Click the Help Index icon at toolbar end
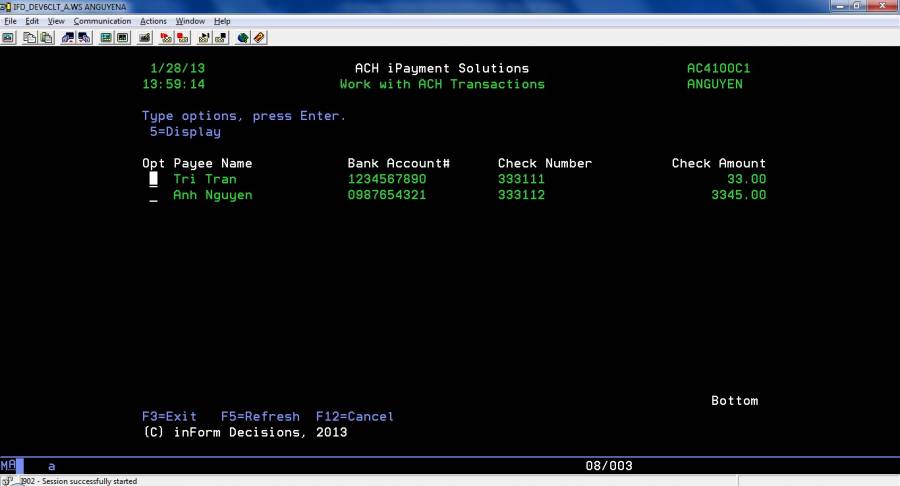The width and height of the screenshot is (900, 486). click(x=259, y=38)
